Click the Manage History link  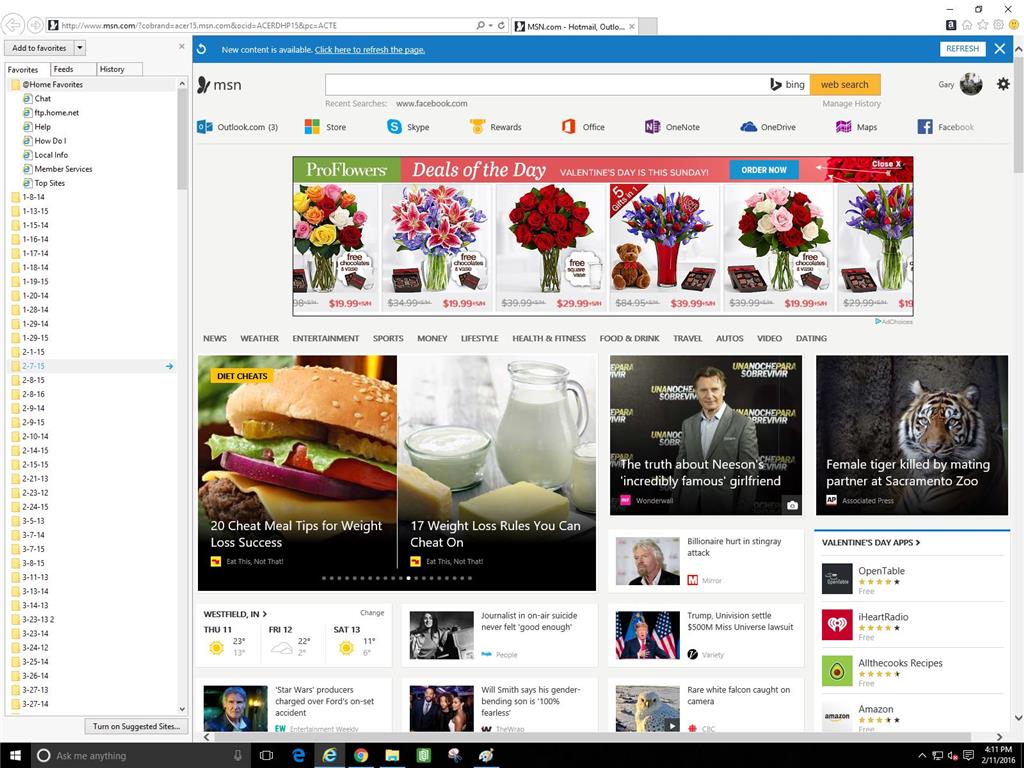pyautogui.click(x=851, y=103)
